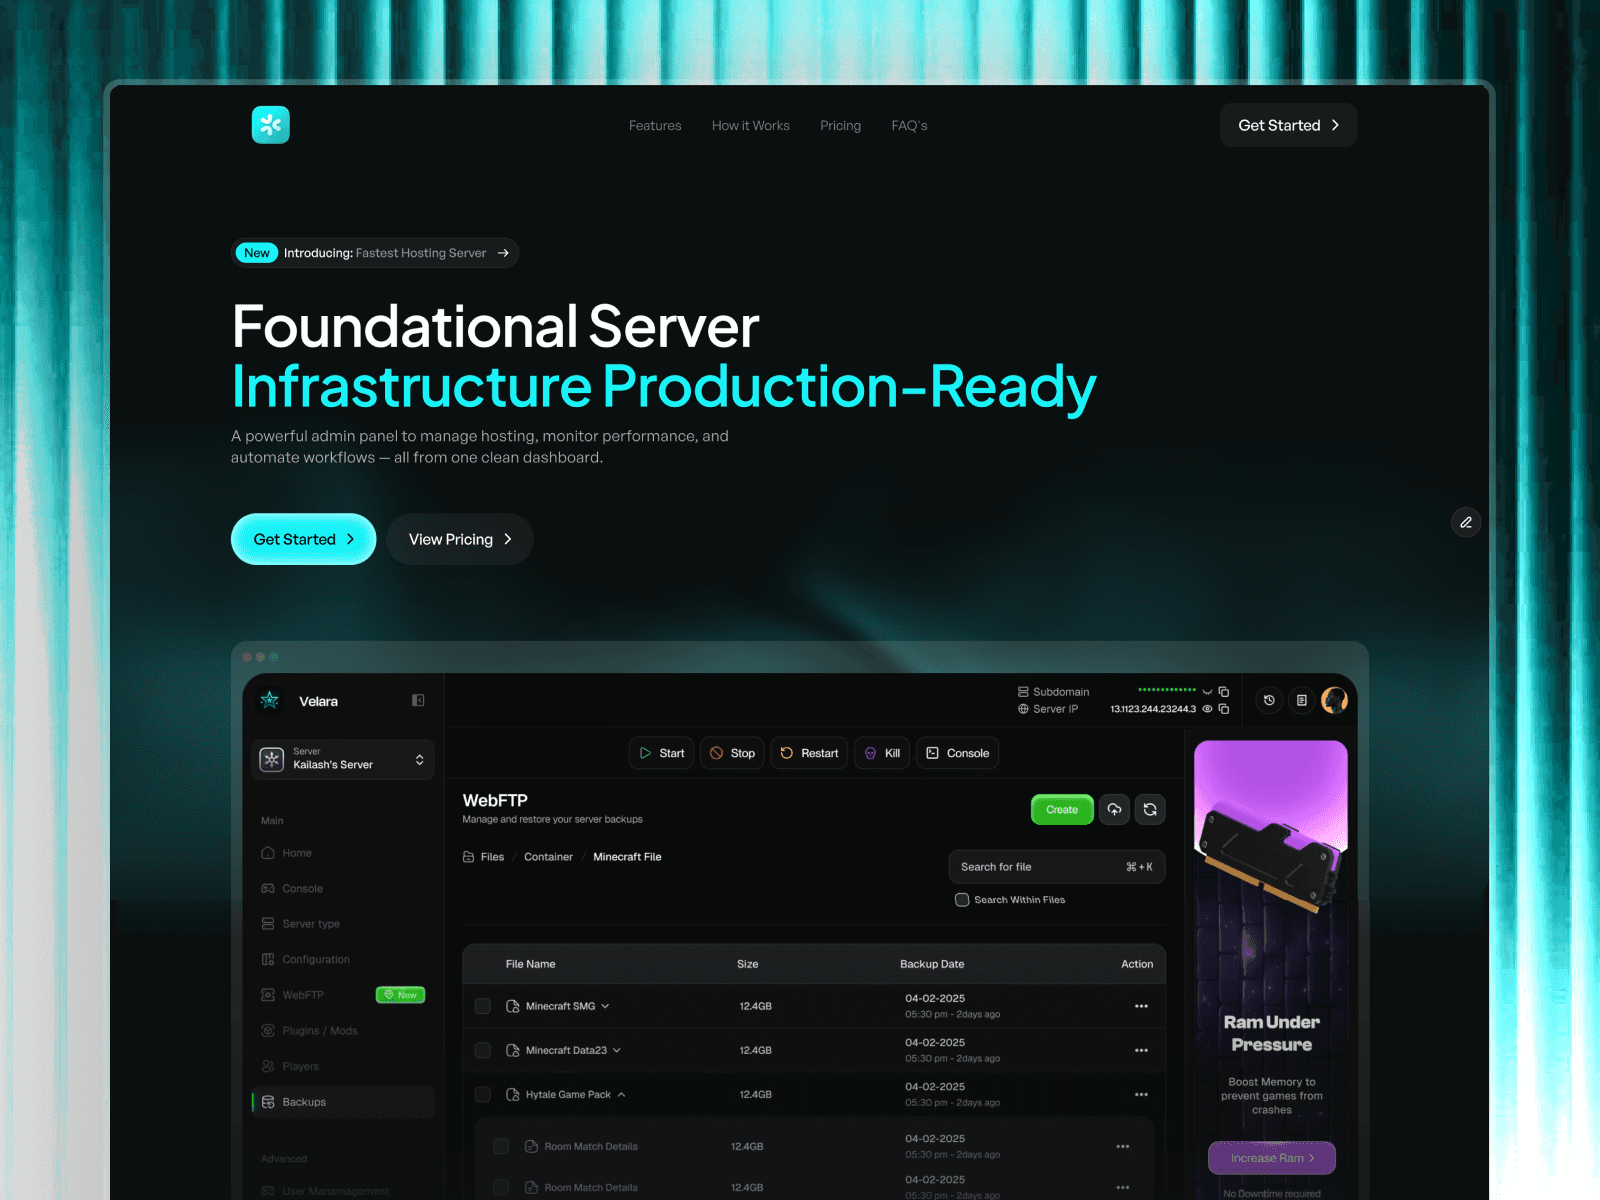The height and width of the screenshot is (1200, 1600).
Task: Click the Server IP globe icon
Action: 1023,709
